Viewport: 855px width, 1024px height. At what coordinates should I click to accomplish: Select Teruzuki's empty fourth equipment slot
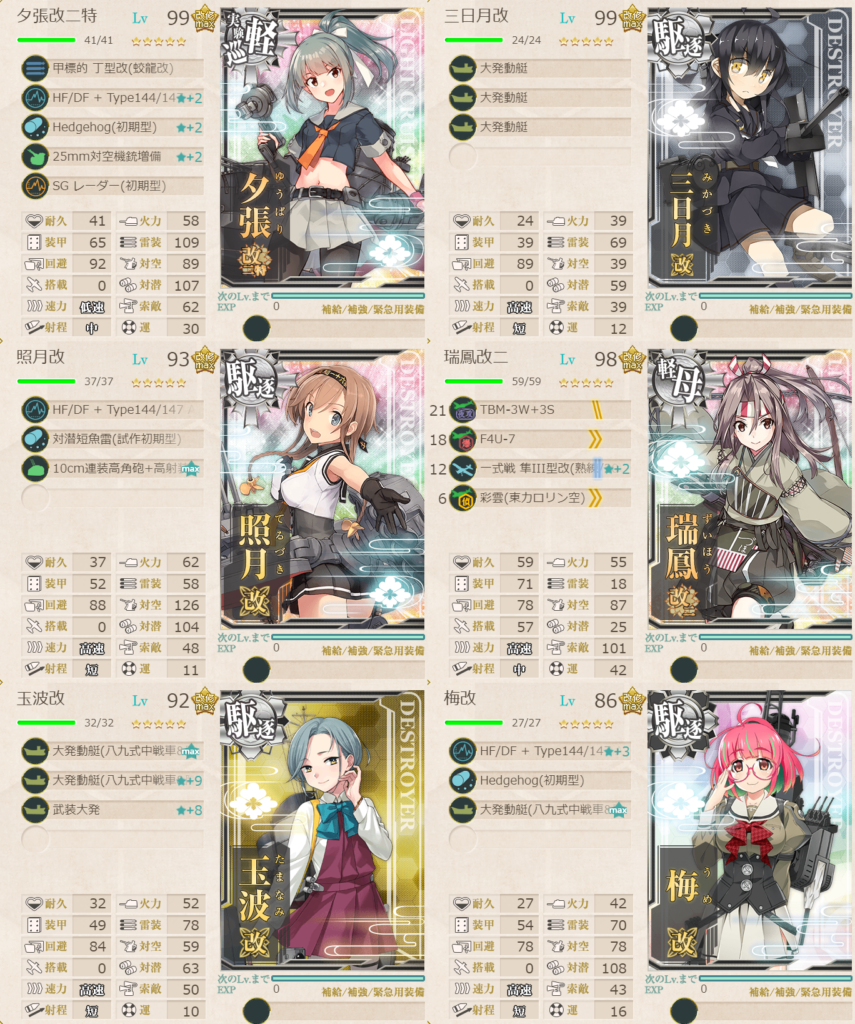coord(35,498)
